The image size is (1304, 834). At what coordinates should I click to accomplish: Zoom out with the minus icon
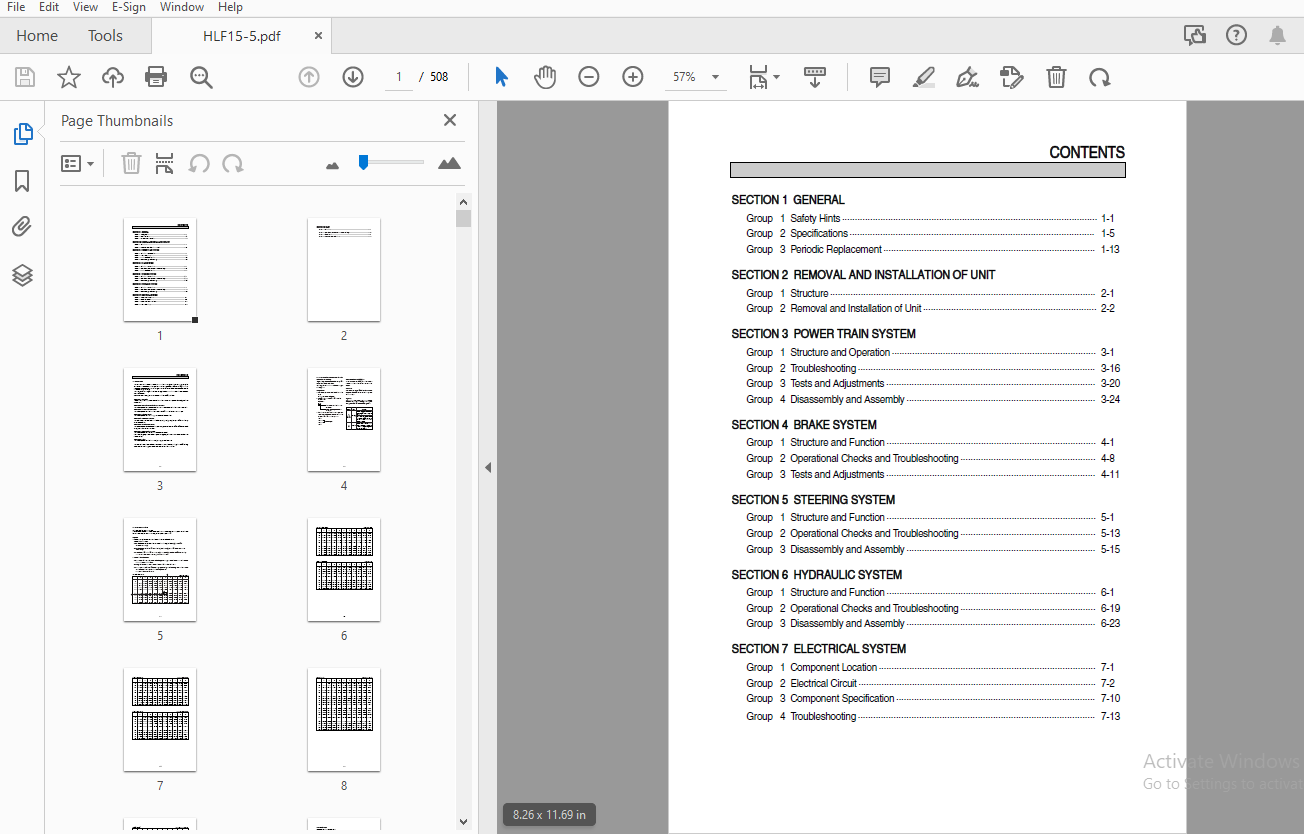pos(589,77)
